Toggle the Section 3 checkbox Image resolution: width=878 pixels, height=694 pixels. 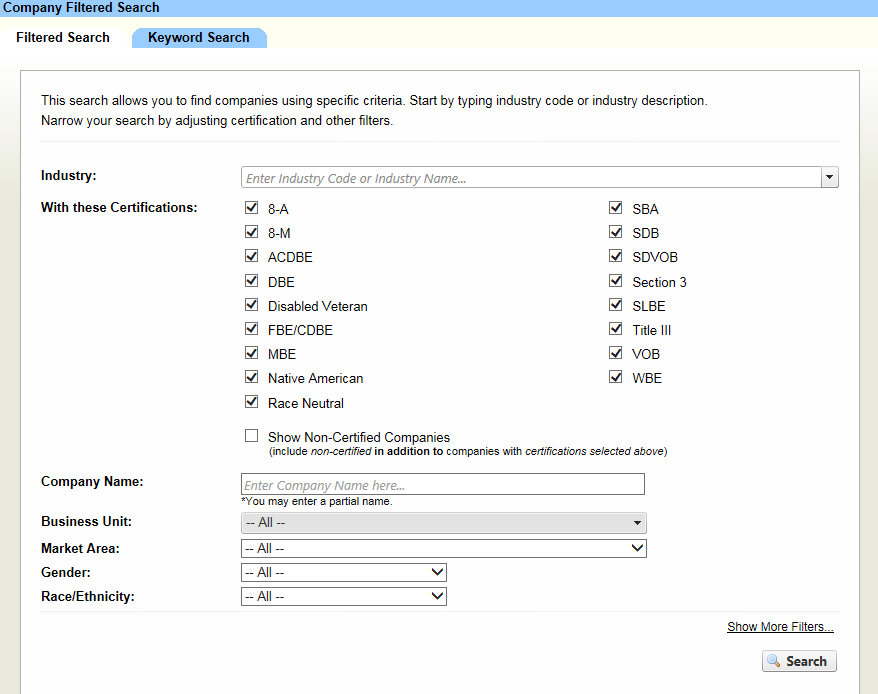(616, 281)
